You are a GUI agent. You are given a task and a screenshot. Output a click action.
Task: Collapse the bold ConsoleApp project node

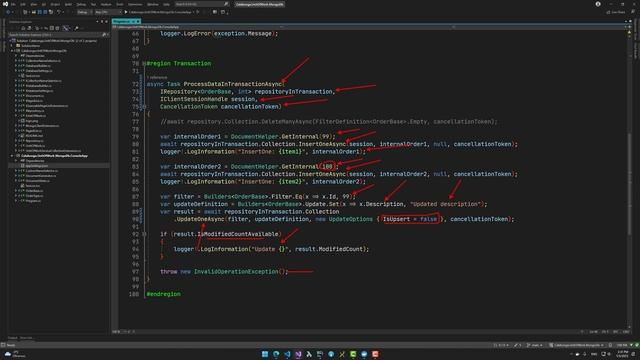12,156
